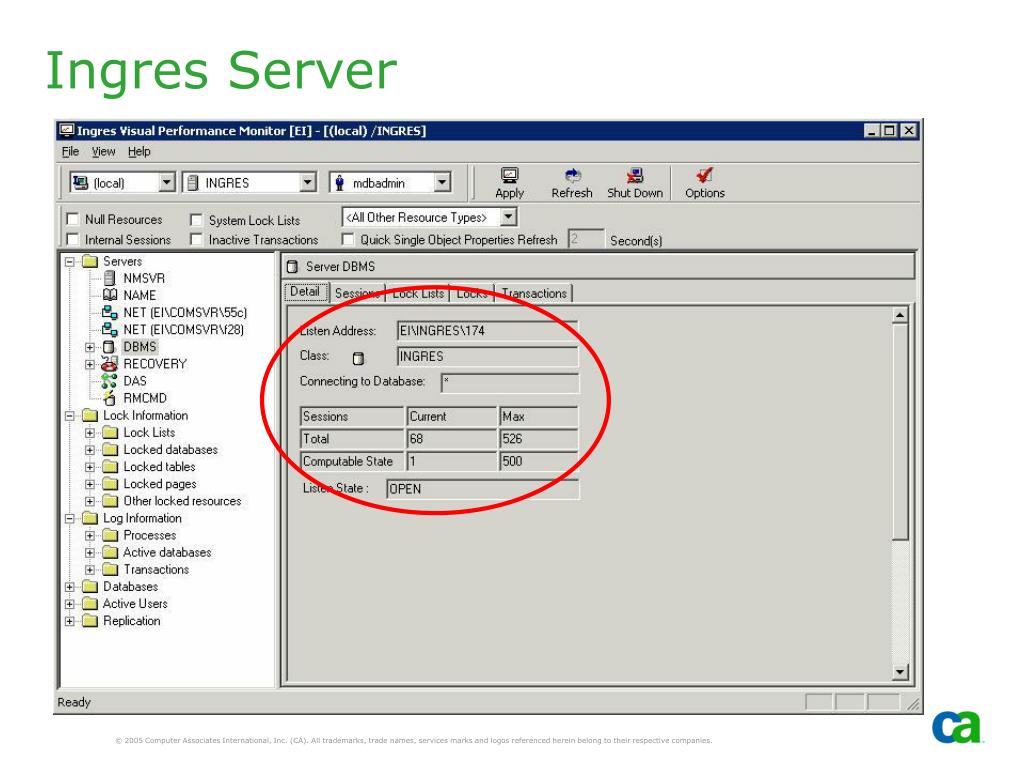Image resolution: width=1024 pixels, height=768 pixels.
Task: Click the Server DBMS header cylinder icon
Action: [x=293, y=266]
